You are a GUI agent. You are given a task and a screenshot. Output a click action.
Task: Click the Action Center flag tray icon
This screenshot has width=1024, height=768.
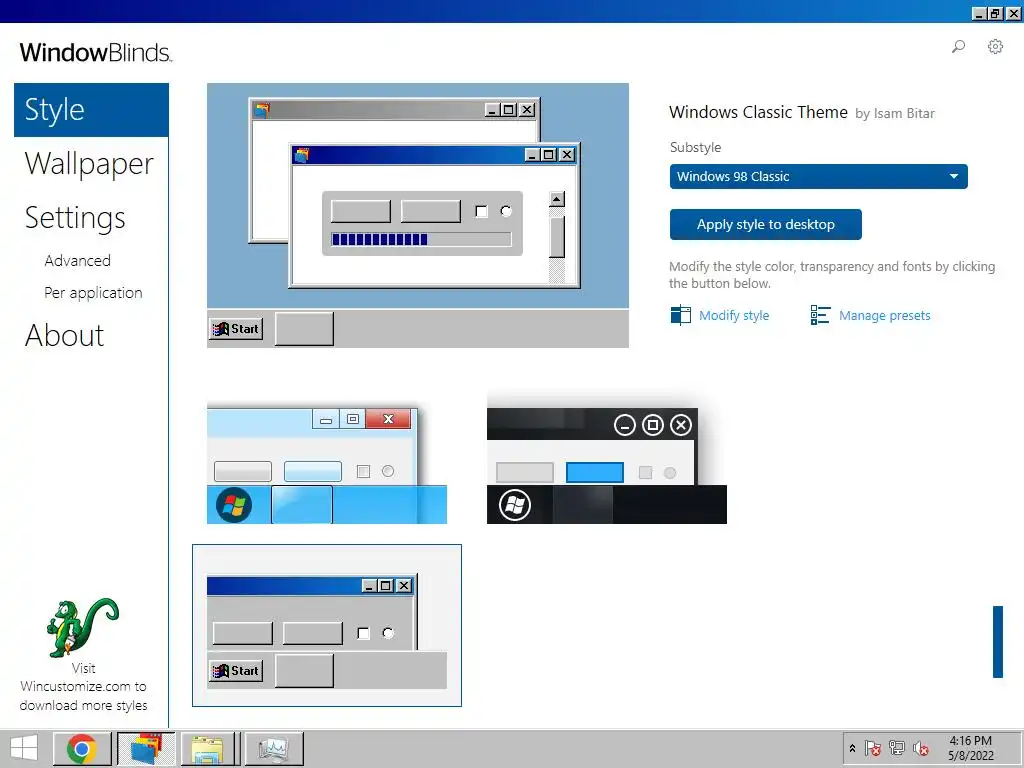click(x=872, y=748)
